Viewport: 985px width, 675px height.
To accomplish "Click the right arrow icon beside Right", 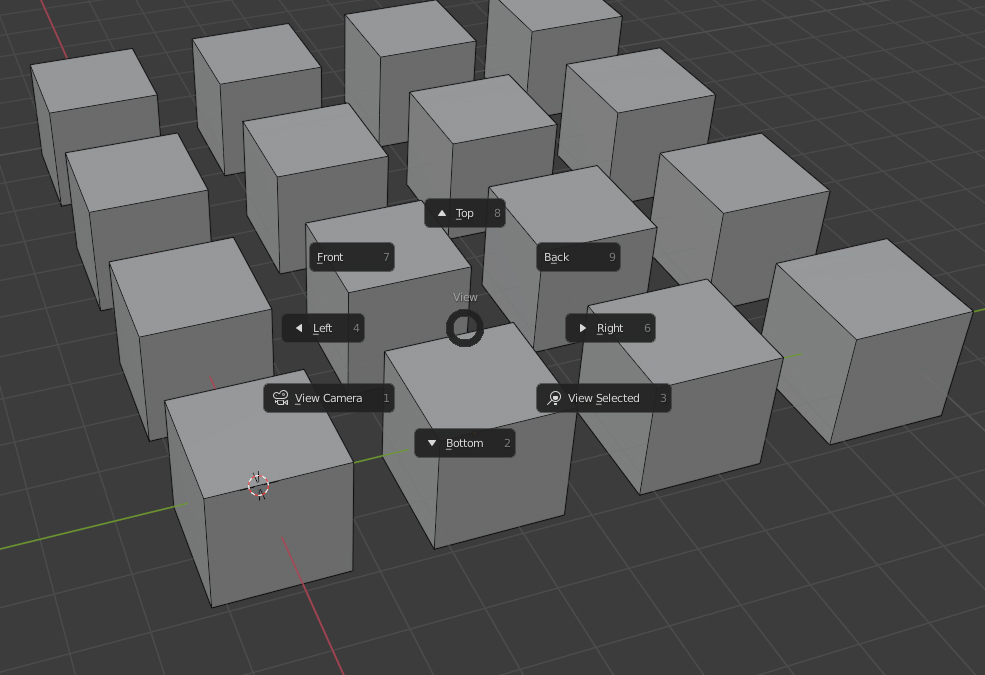I will 582,328.
